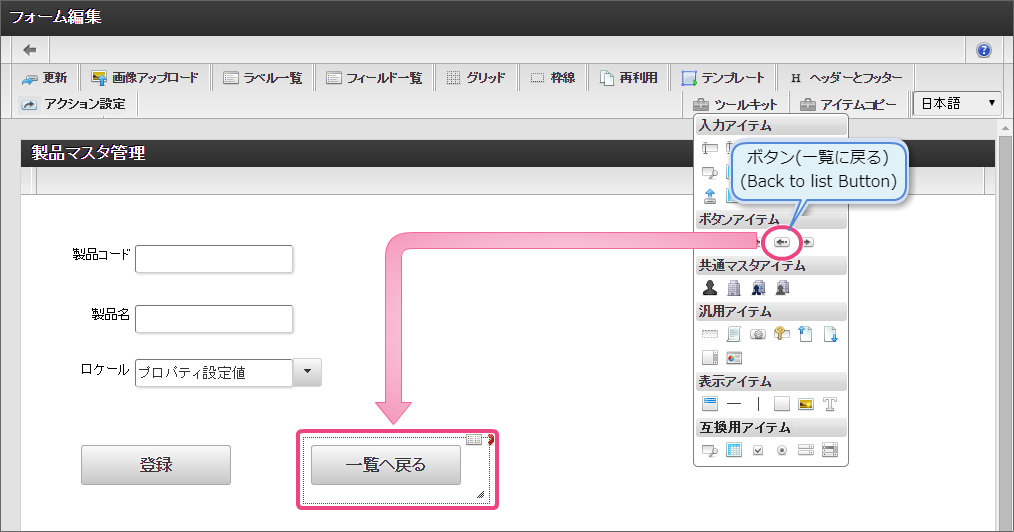Click the 一覧へ戻る button

click(x=386, y=465)
